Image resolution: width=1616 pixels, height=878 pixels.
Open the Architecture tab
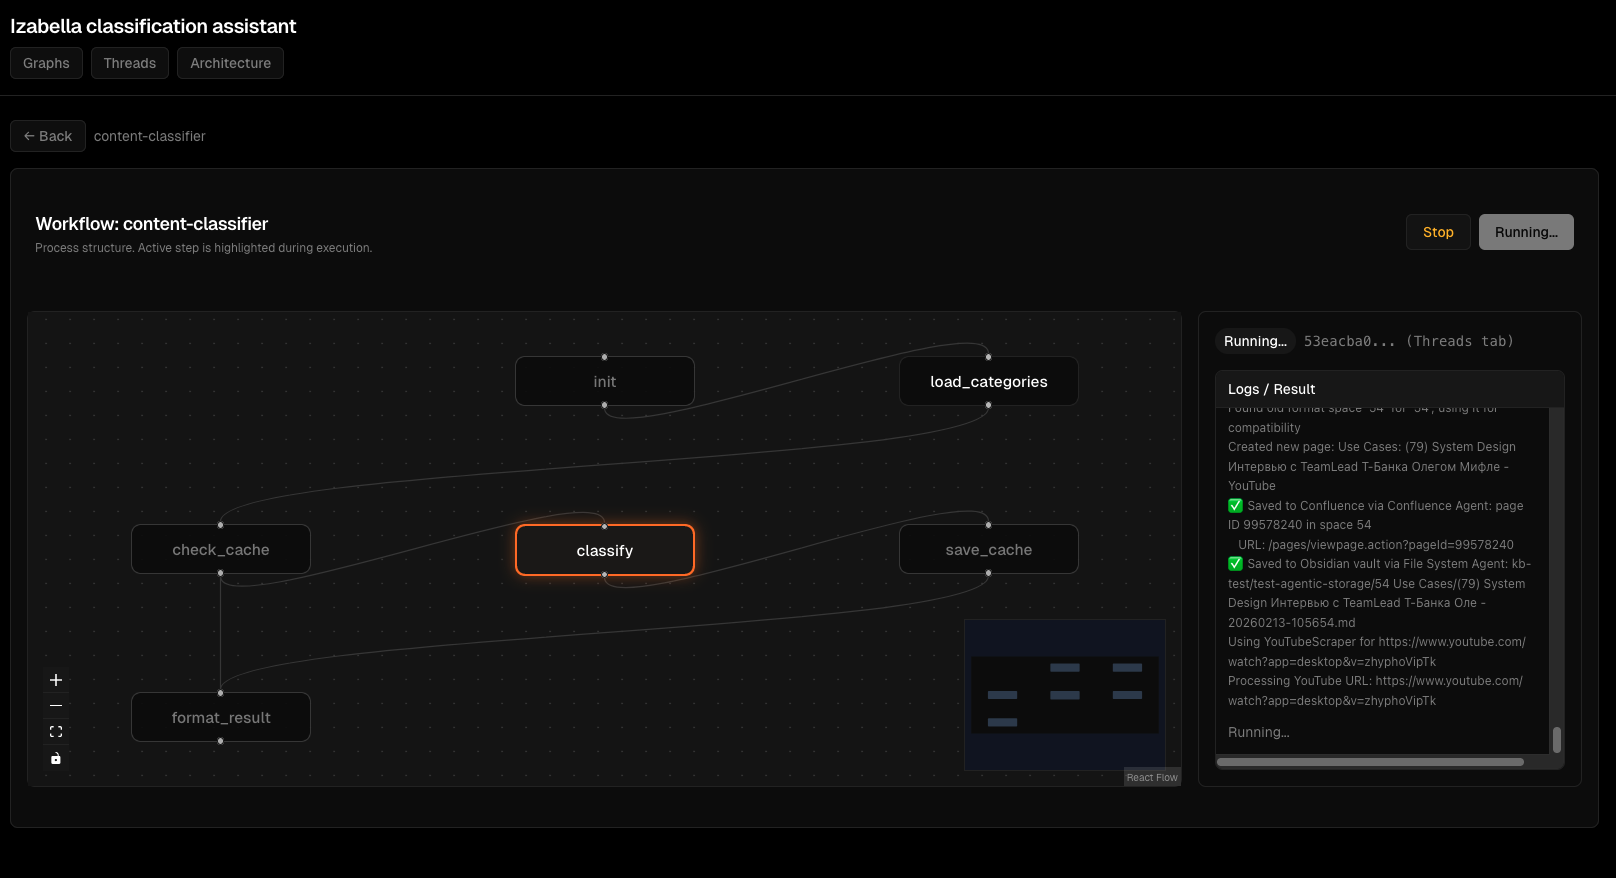pos(230,63)
